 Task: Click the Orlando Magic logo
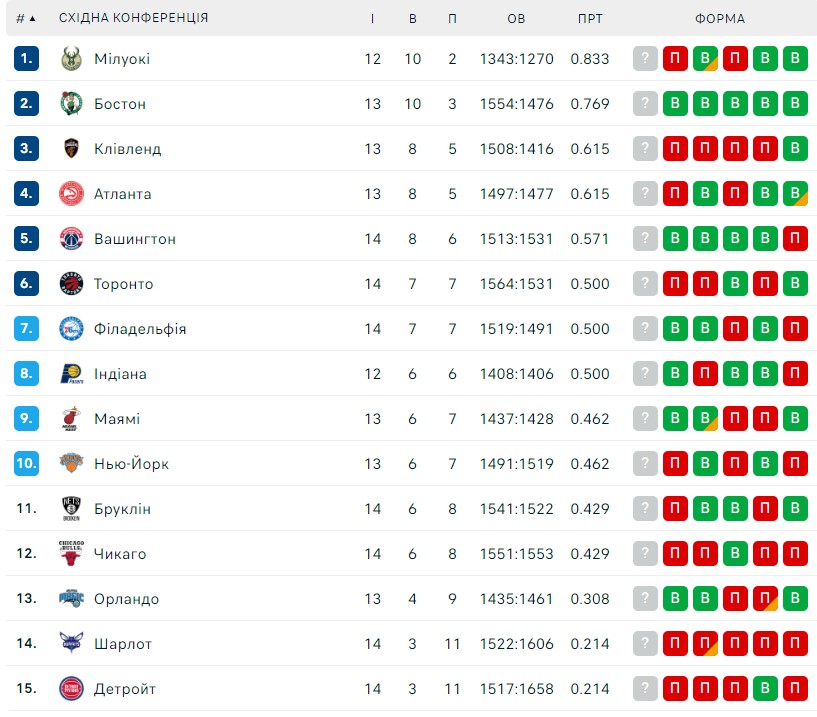71,598
